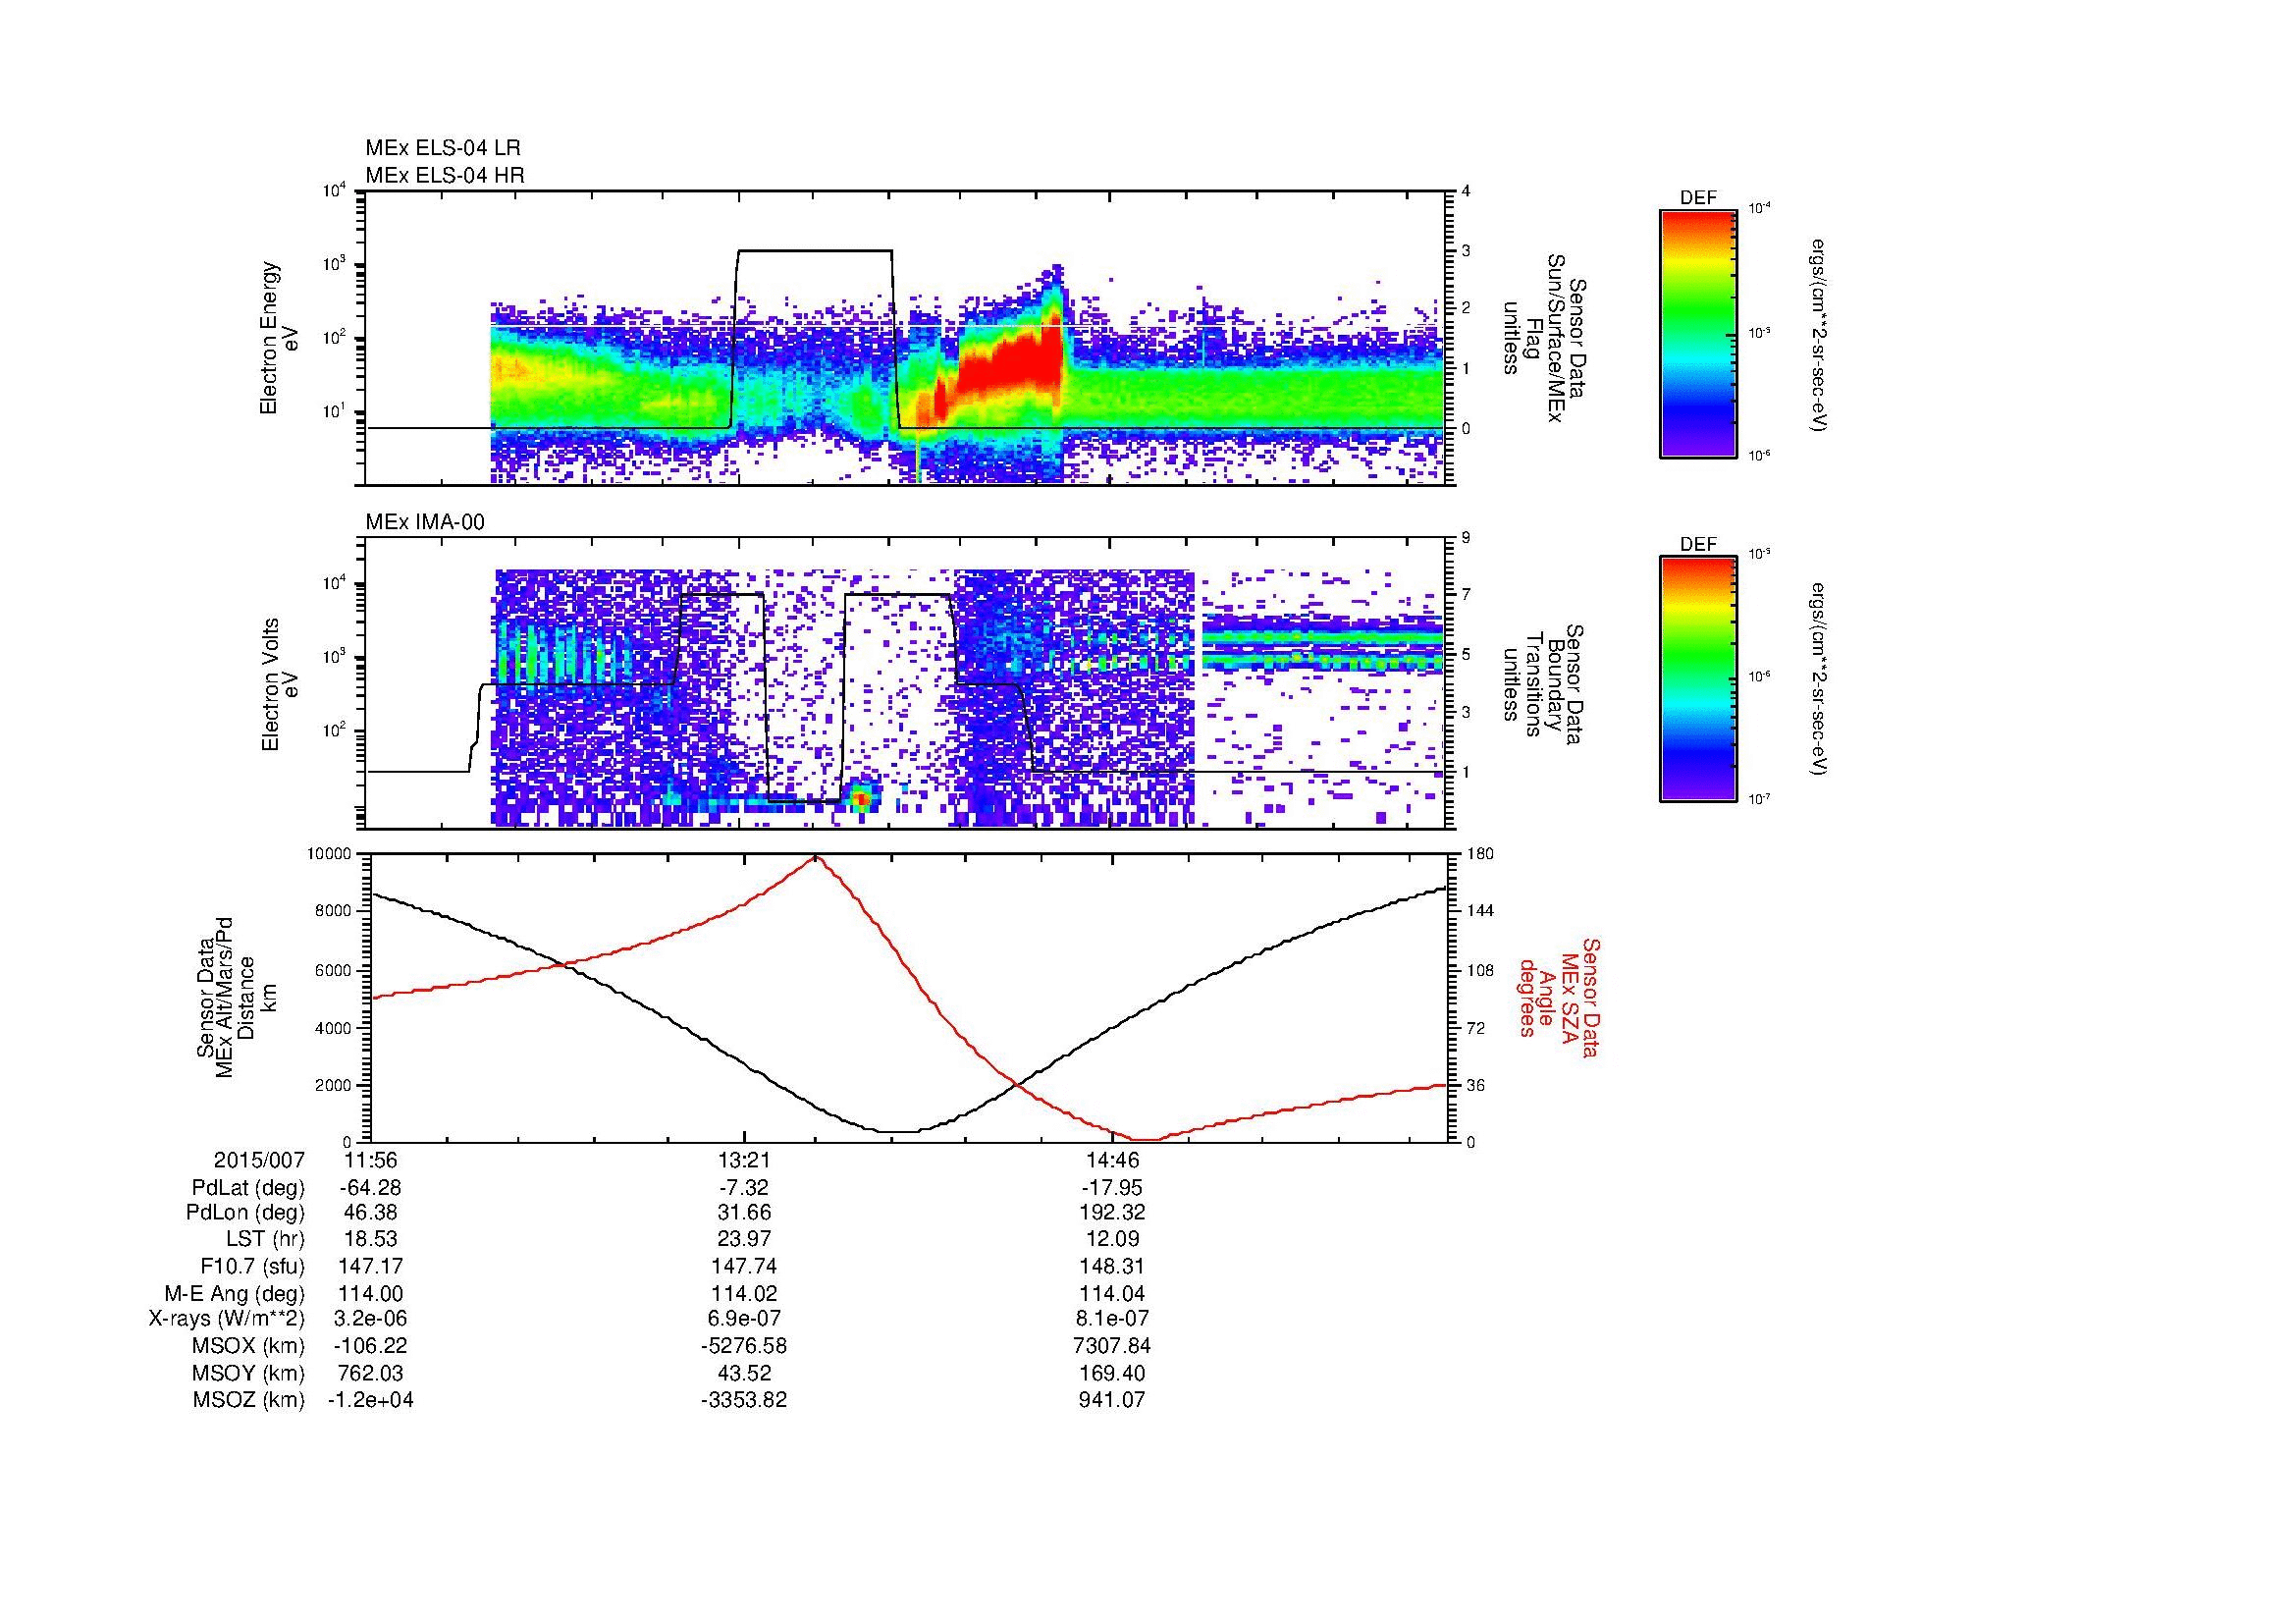Click the 'X-rays (W/m**2)' row label
The height and width of the screenshot is (1623, 2296).
tap(227, 1319)
